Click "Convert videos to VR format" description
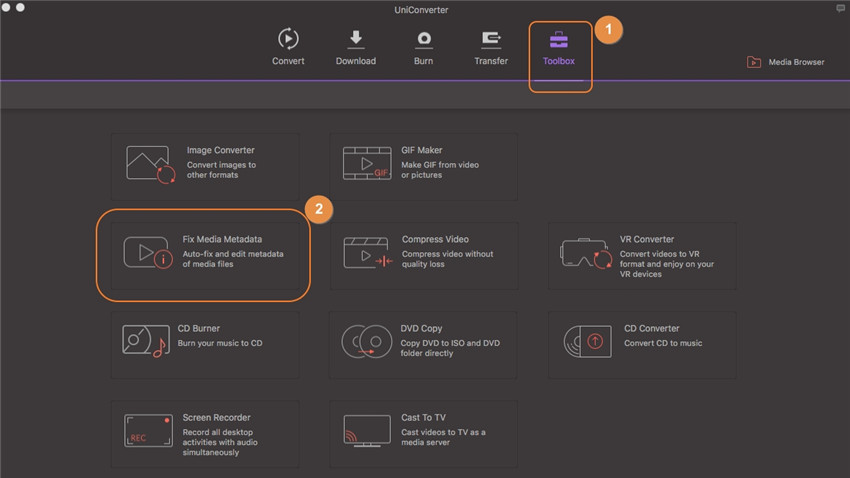This screenshot has width=850, height=478. [667, 264]
